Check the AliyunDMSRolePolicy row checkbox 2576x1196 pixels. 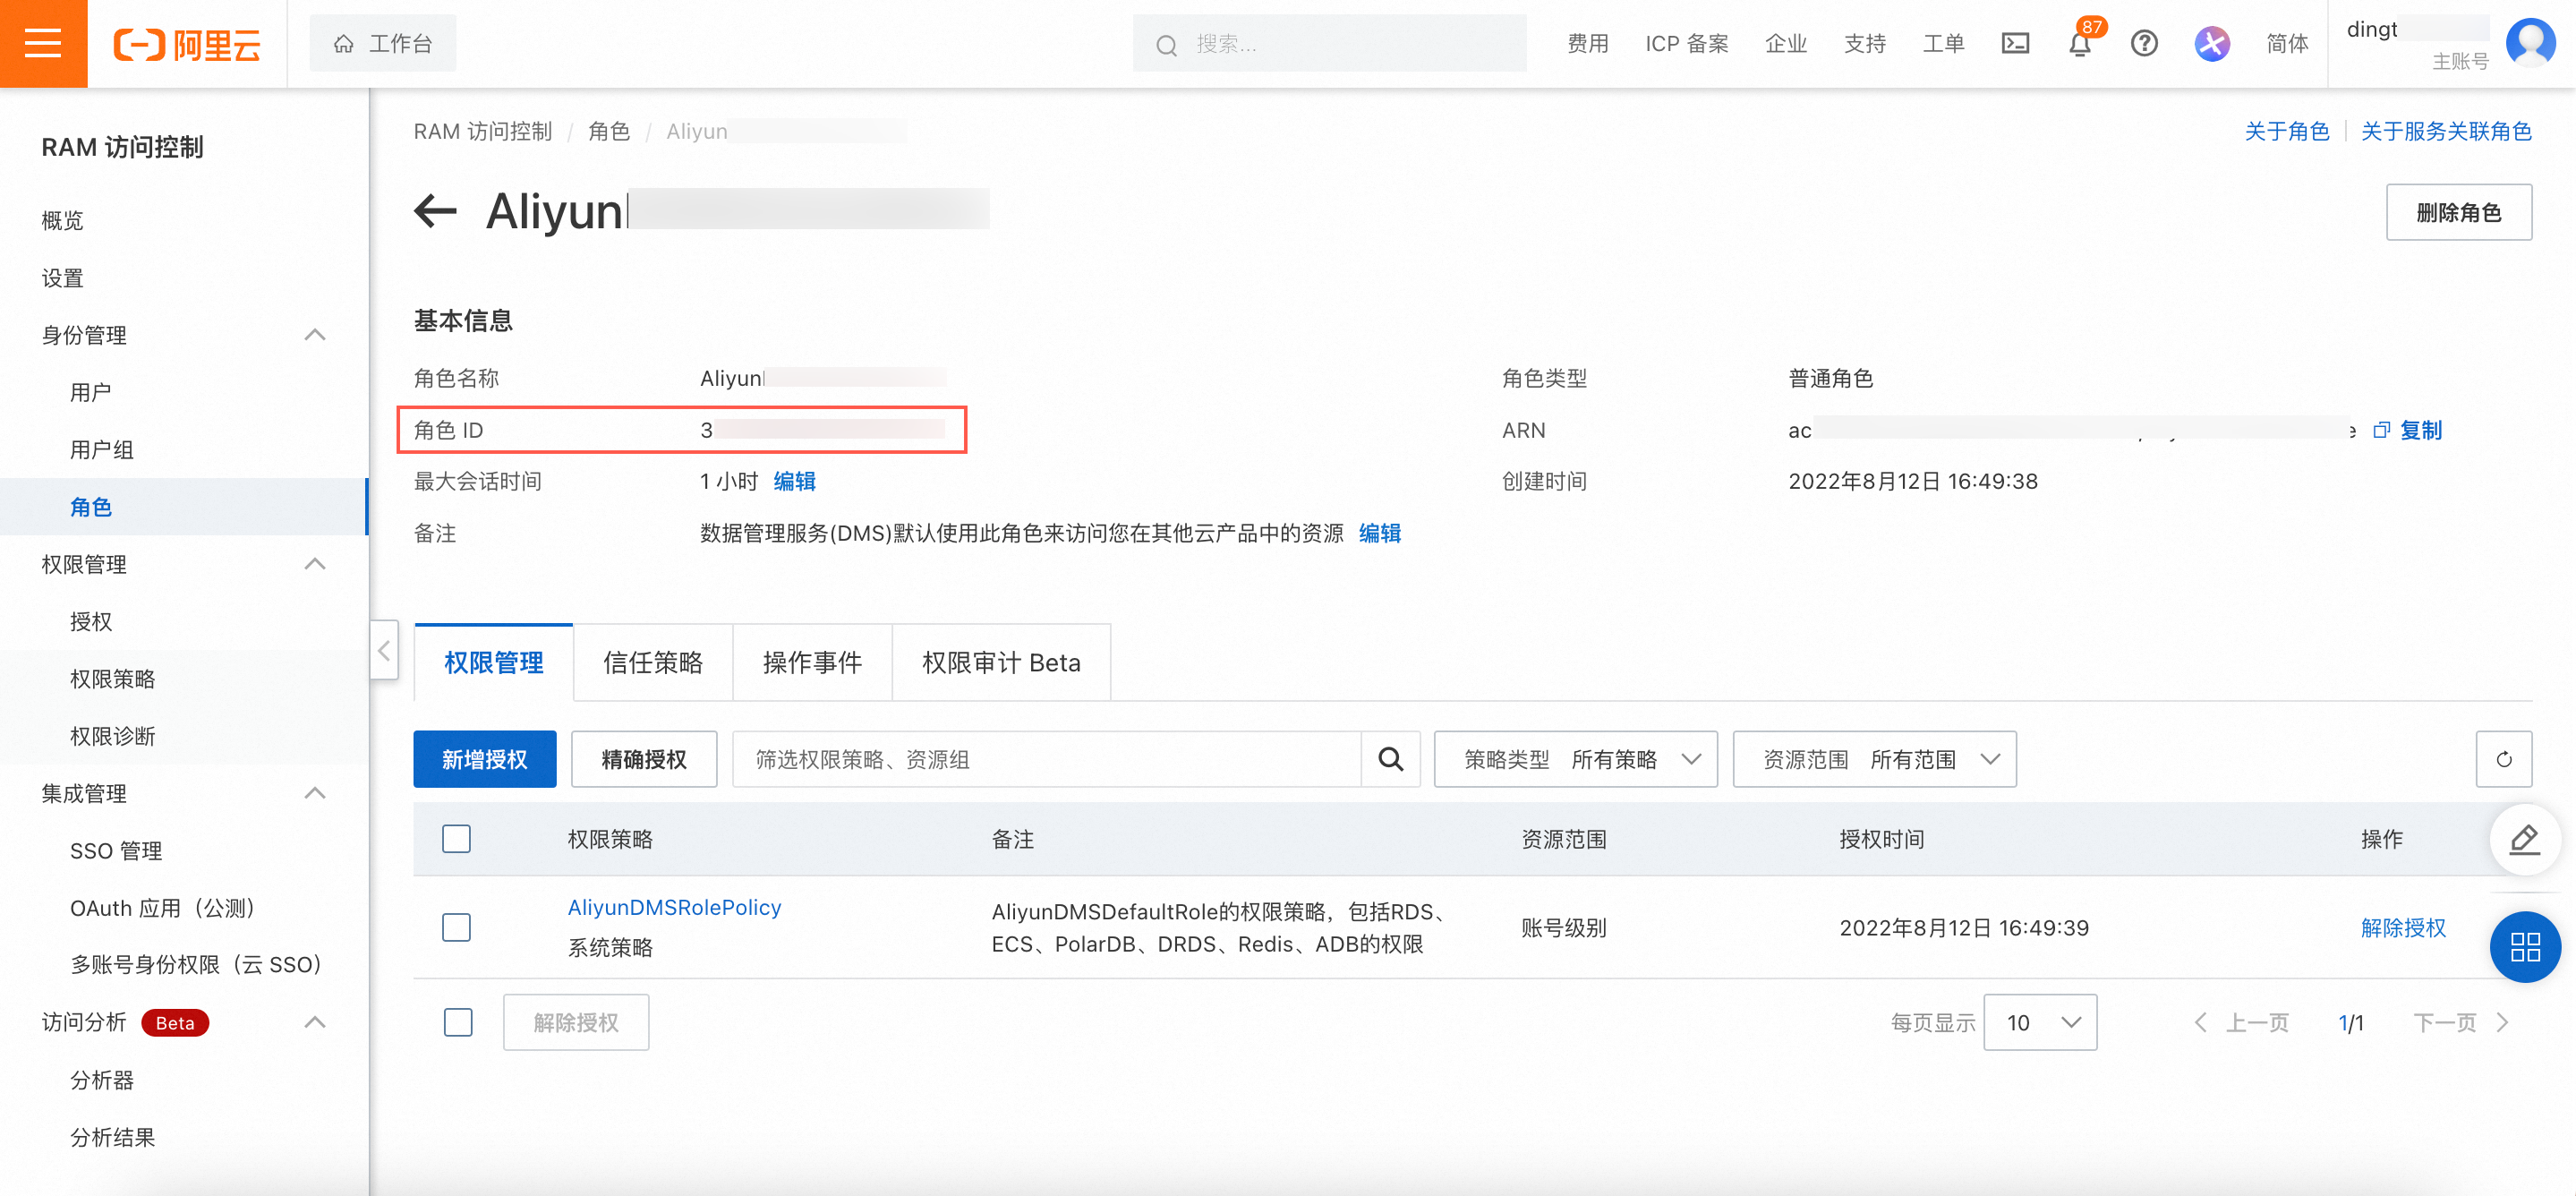[x=456, y=927]
